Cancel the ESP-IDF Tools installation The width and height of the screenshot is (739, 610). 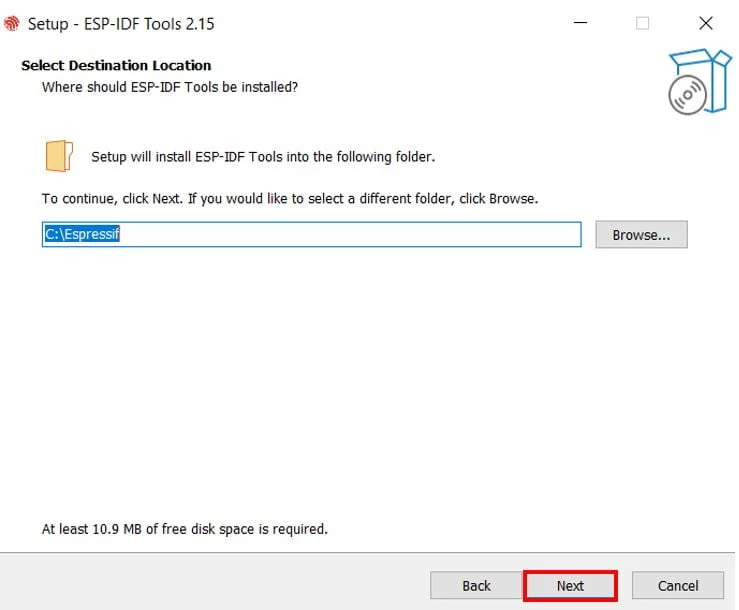tap(678, 585)
